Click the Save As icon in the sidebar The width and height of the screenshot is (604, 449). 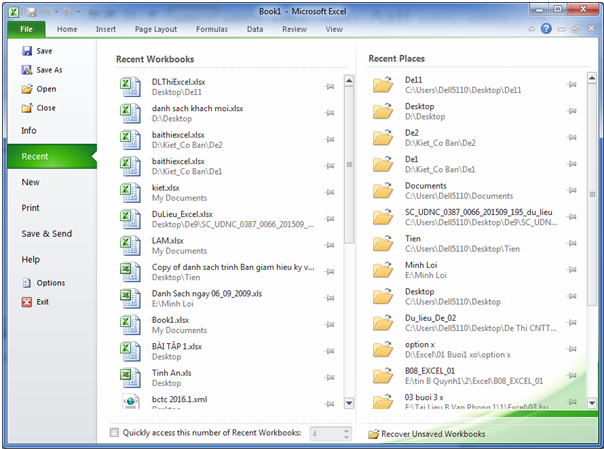27,70
